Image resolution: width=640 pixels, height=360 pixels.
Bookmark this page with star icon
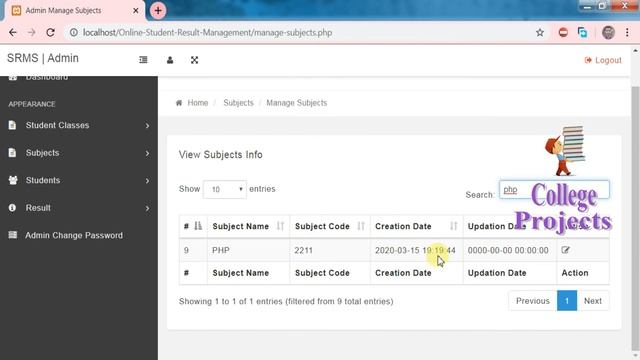coord(540,32)
